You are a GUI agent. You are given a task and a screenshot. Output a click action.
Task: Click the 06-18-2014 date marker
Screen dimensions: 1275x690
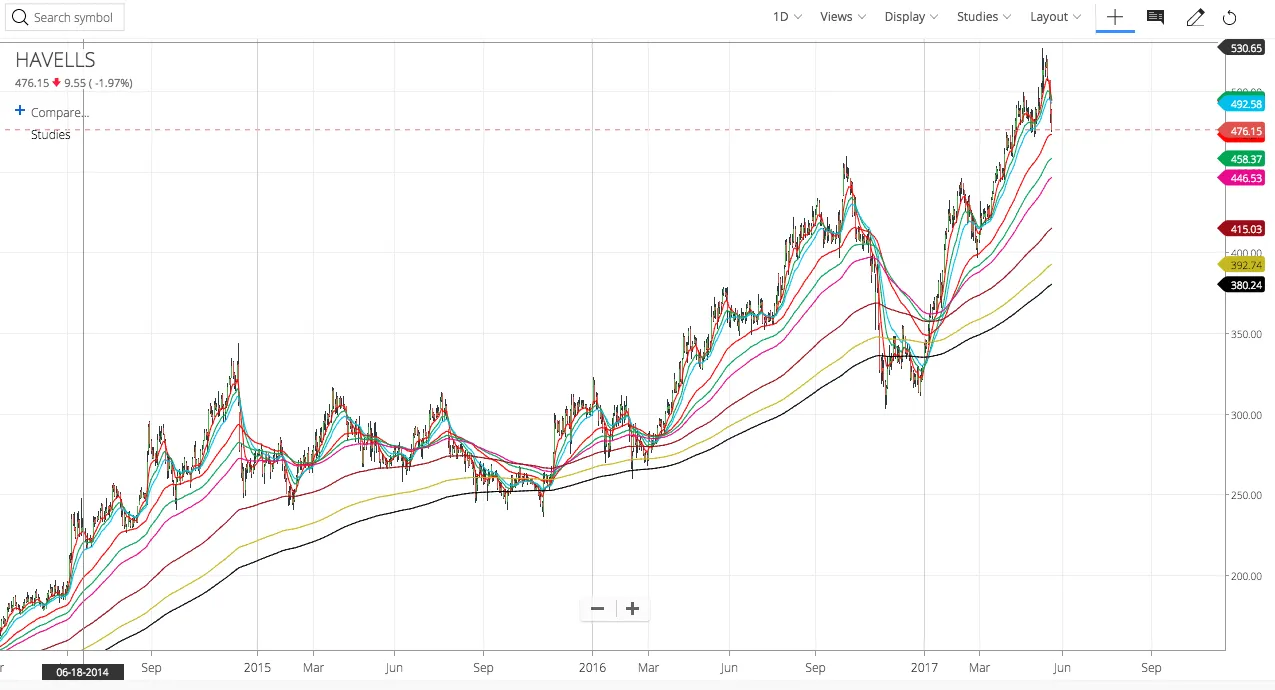pyautogui.click(x=82, y=672)
